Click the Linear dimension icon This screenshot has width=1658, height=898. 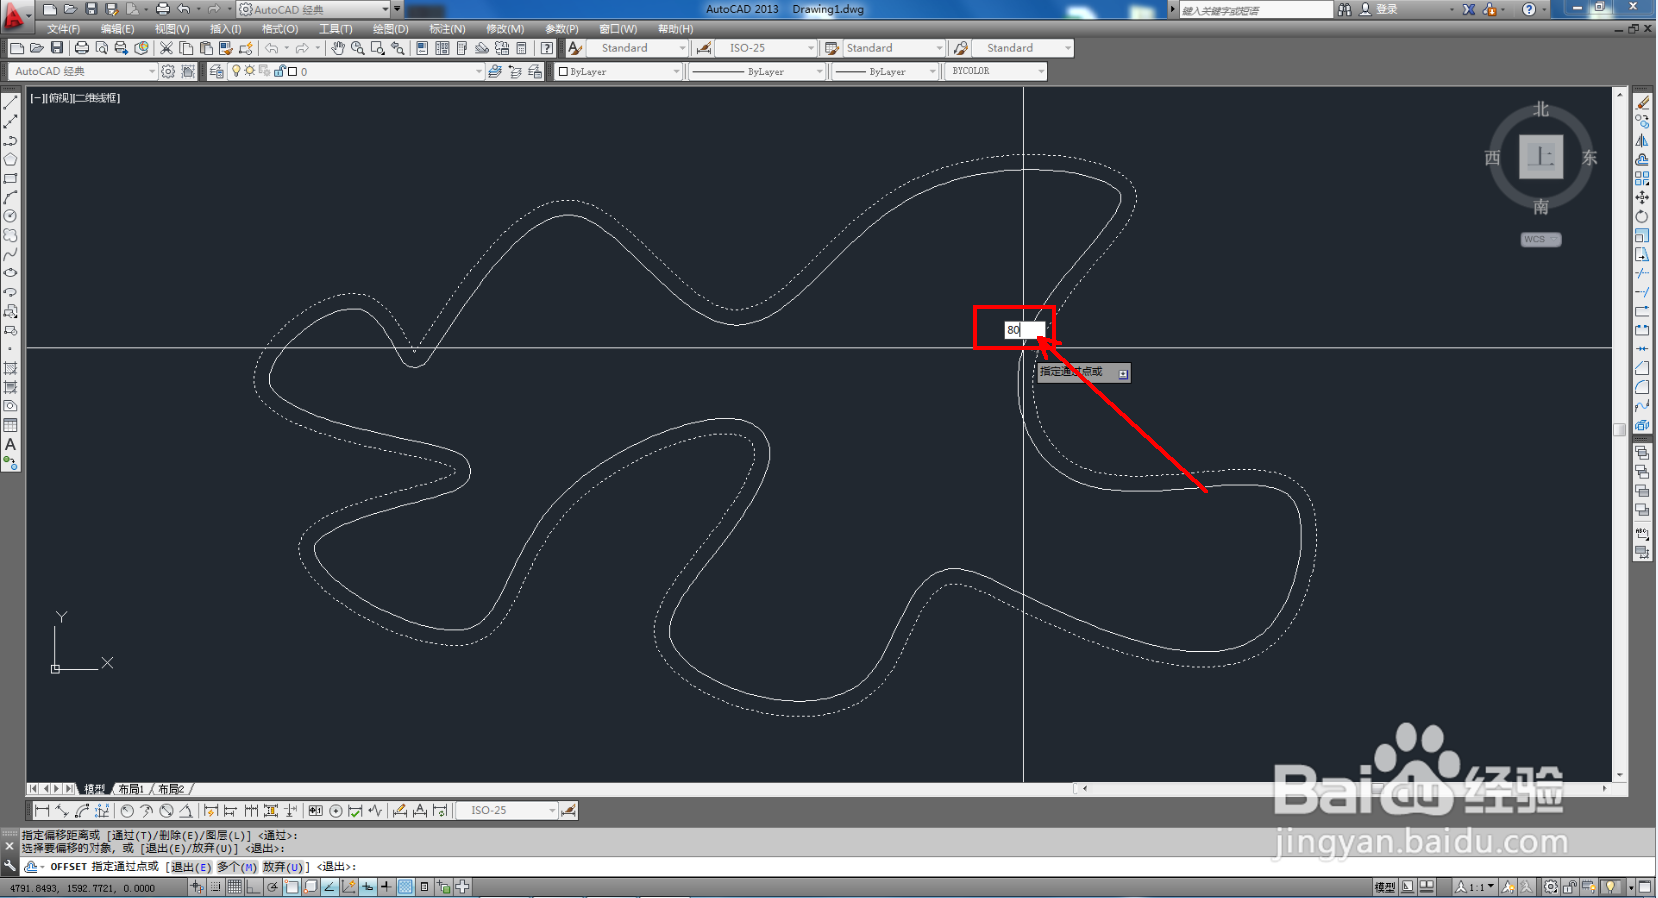(x=42, y=811)
